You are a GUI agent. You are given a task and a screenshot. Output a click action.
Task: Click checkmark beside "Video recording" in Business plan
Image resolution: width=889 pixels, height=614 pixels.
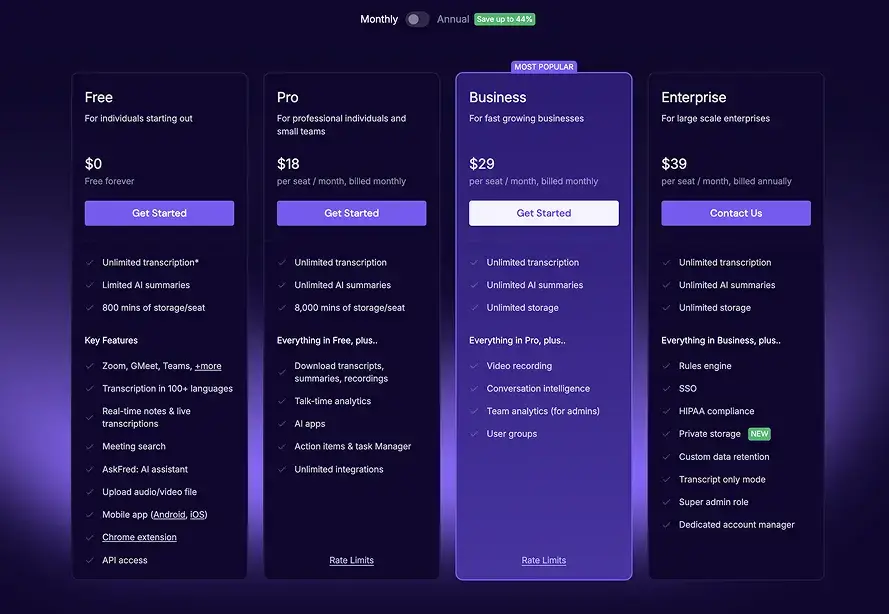(x=474, y=365)
